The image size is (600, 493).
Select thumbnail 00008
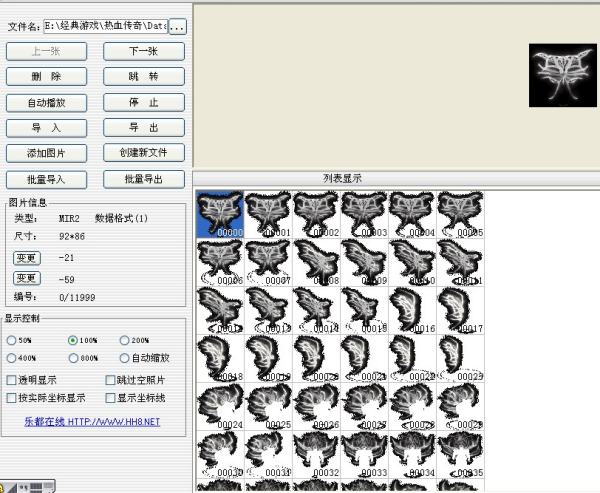coord(316,263)
